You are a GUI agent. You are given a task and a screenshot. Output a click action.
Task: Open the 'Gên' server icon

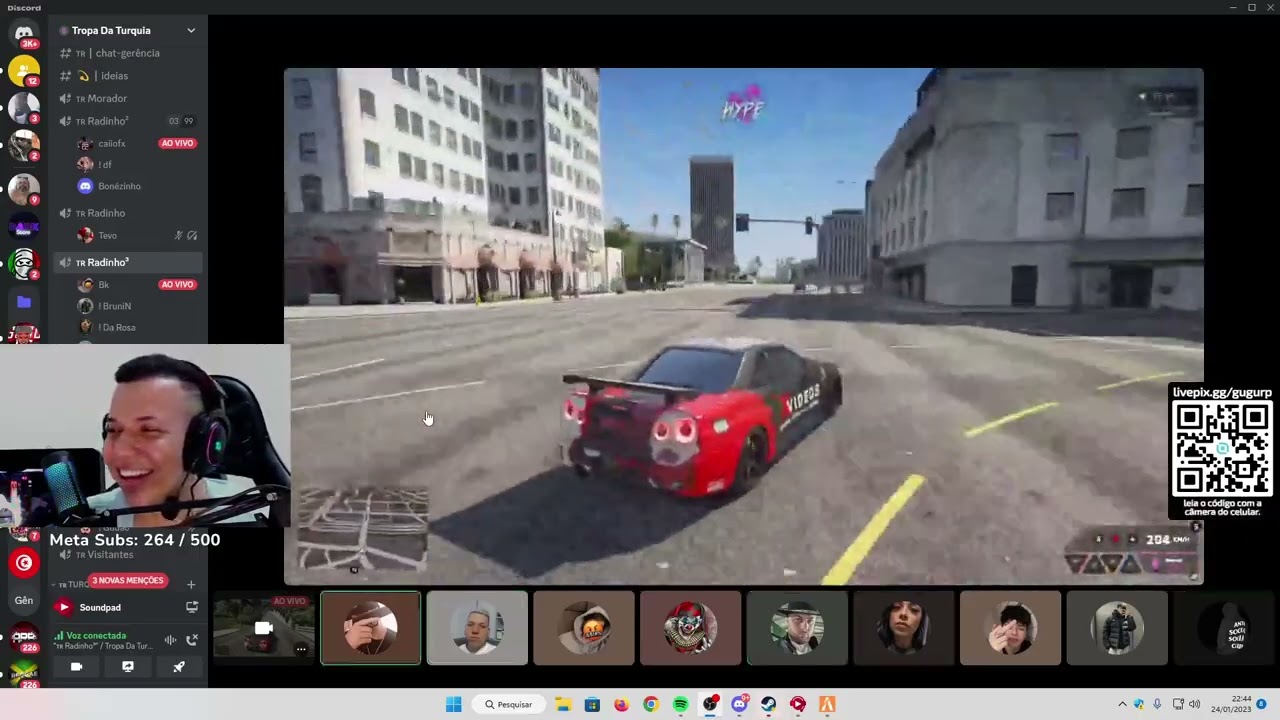(x=23, y=600)
